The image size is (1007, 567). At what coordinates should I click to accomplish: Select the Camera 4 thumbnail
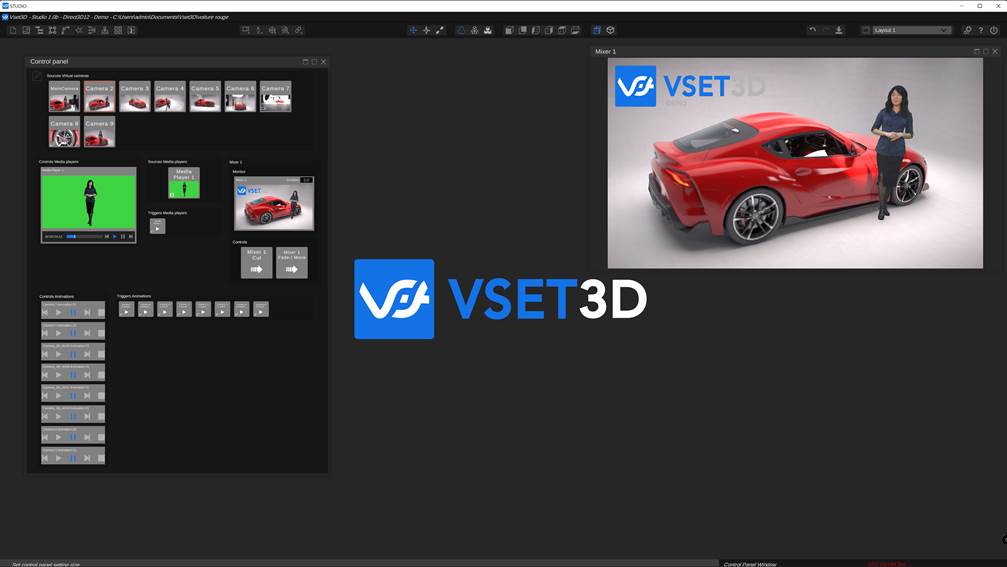[x=170, y=96]
